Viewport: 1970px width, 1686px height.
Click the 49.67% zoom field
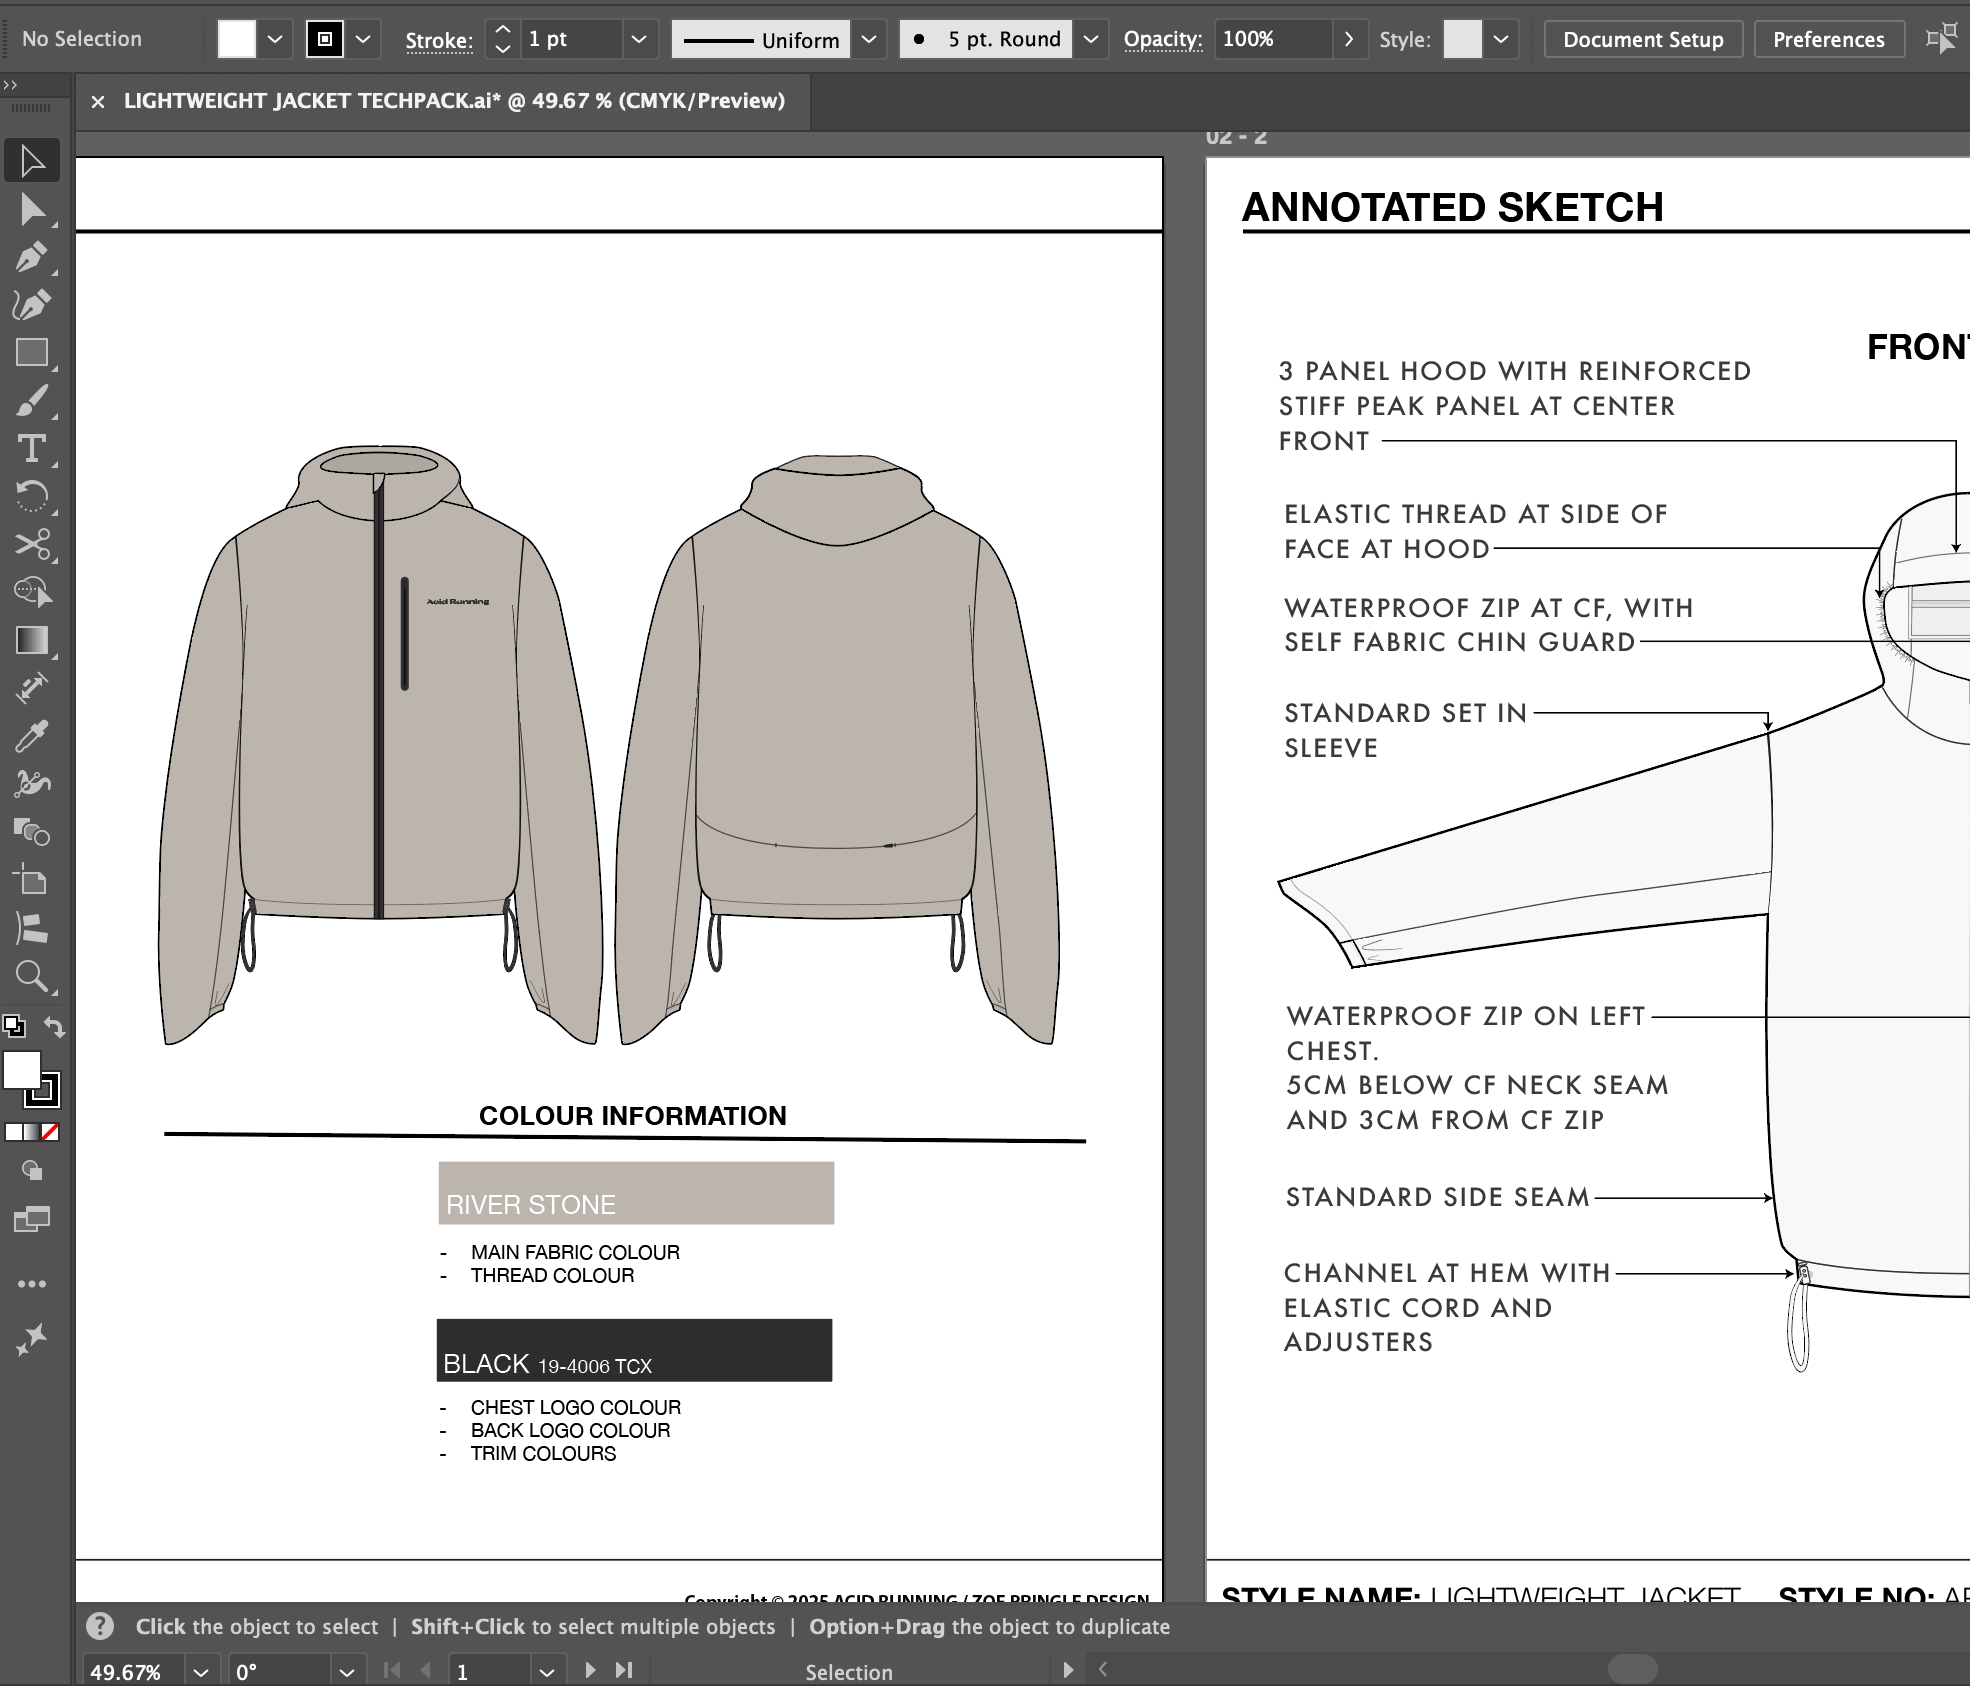(133, 1672)
